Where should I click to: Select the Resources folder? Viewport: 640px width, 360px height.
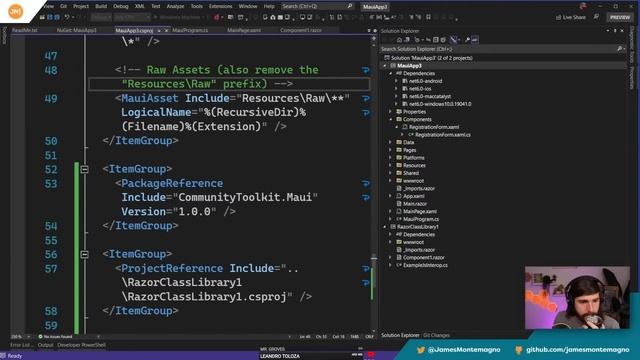(414, 166)
